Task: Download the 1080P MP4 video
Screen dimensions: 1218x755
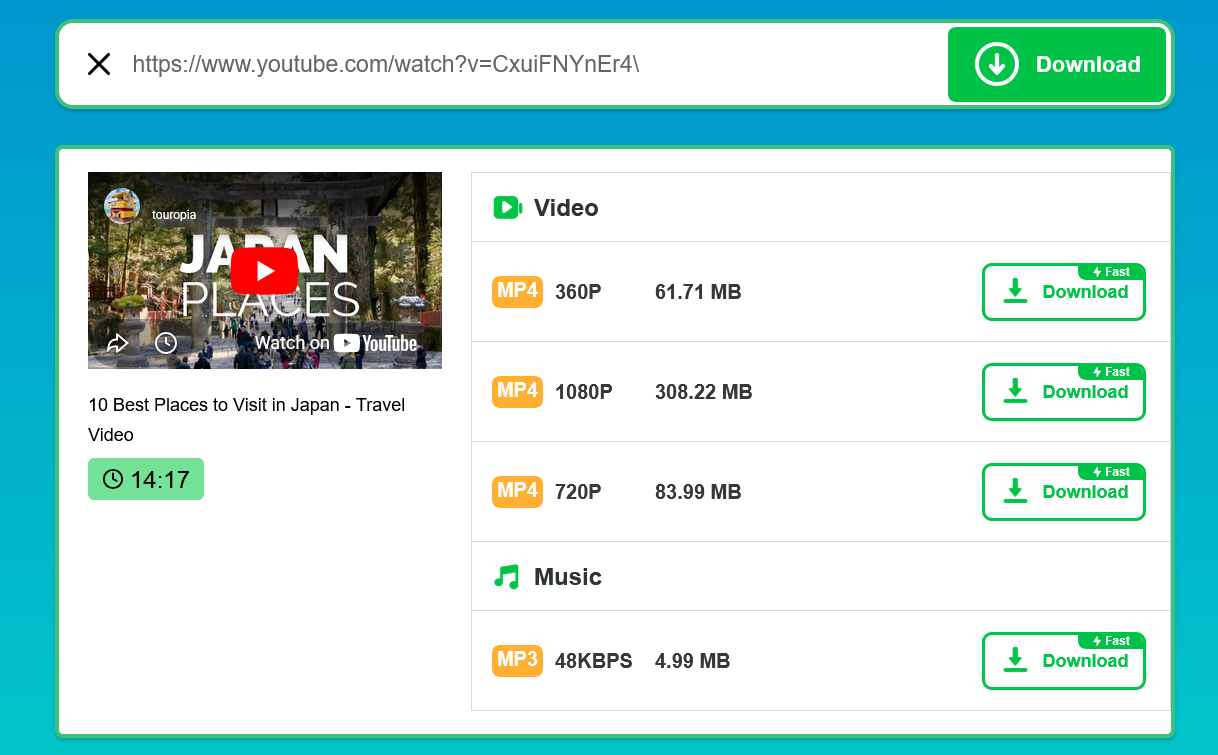Action: [1064, 392]
